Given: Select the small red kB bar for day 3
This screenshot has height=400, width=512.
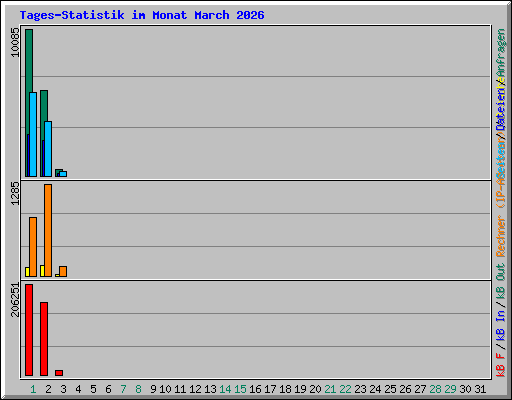Looking at the screenshot, I should [x=59, y=373].
